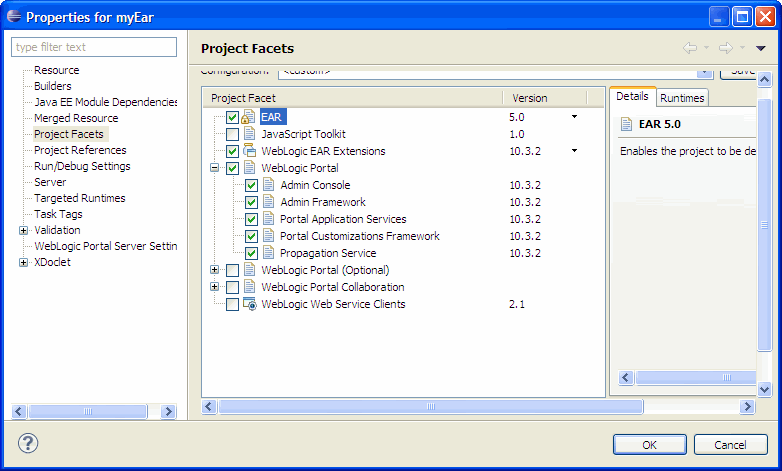The width and height of the screenshot is (782, 471).
Task: Go forward with the right arrow icon
Action: (x=726, y=48)
